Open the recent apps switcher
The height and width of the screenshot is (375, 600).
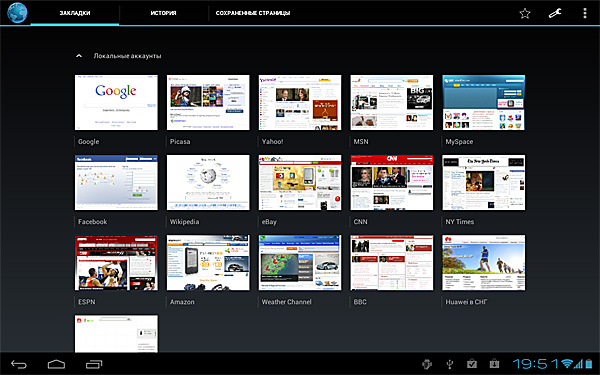tap(94, 364)
